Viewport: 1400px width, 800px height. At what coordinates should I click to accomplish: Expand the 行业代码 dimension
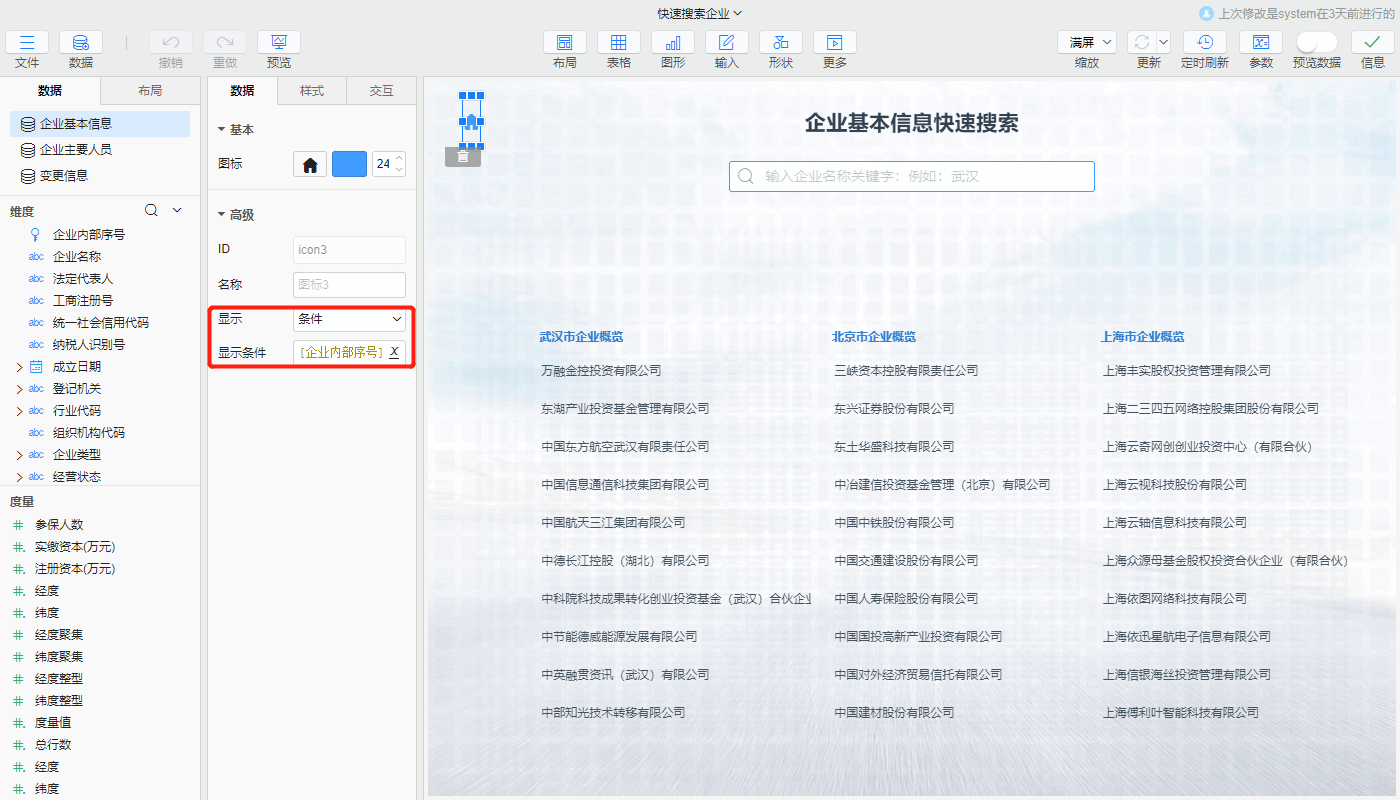19,411
